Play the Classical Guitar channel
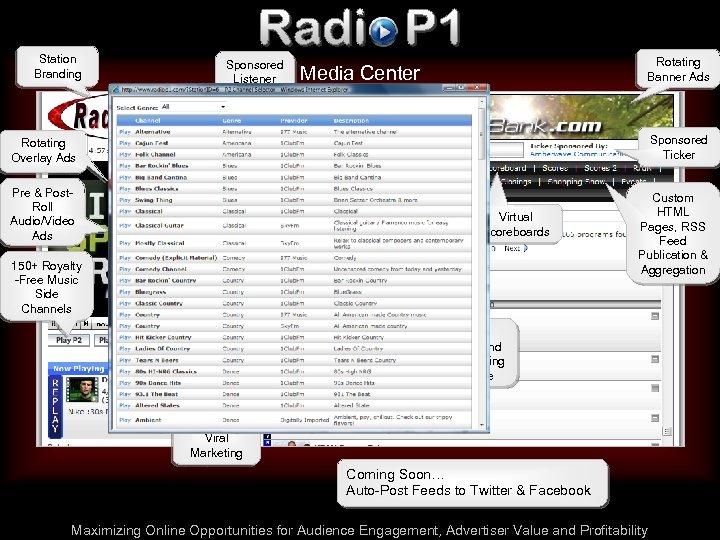The image size is (720, 540). pos(125,225)
